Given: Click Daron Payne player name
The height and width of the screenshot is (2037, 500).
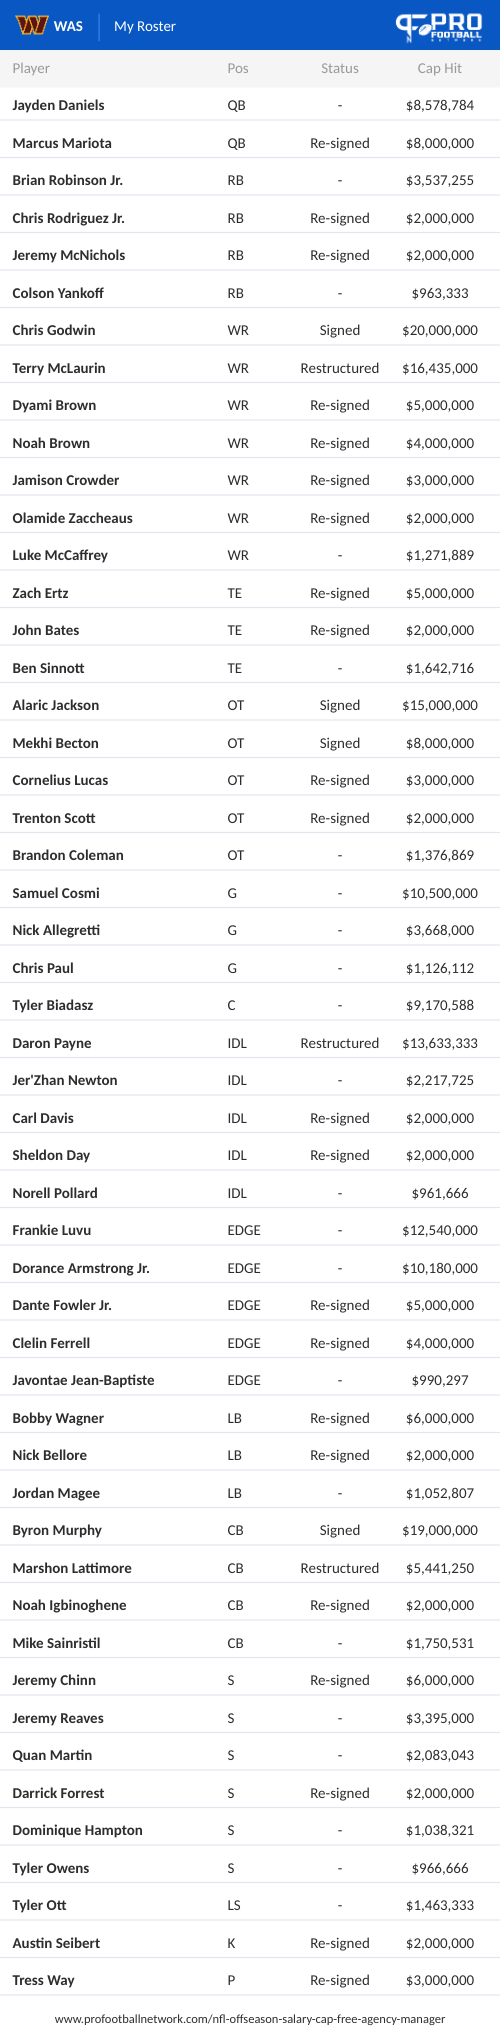Looking at the screenshot, I should coord(52,1043).
